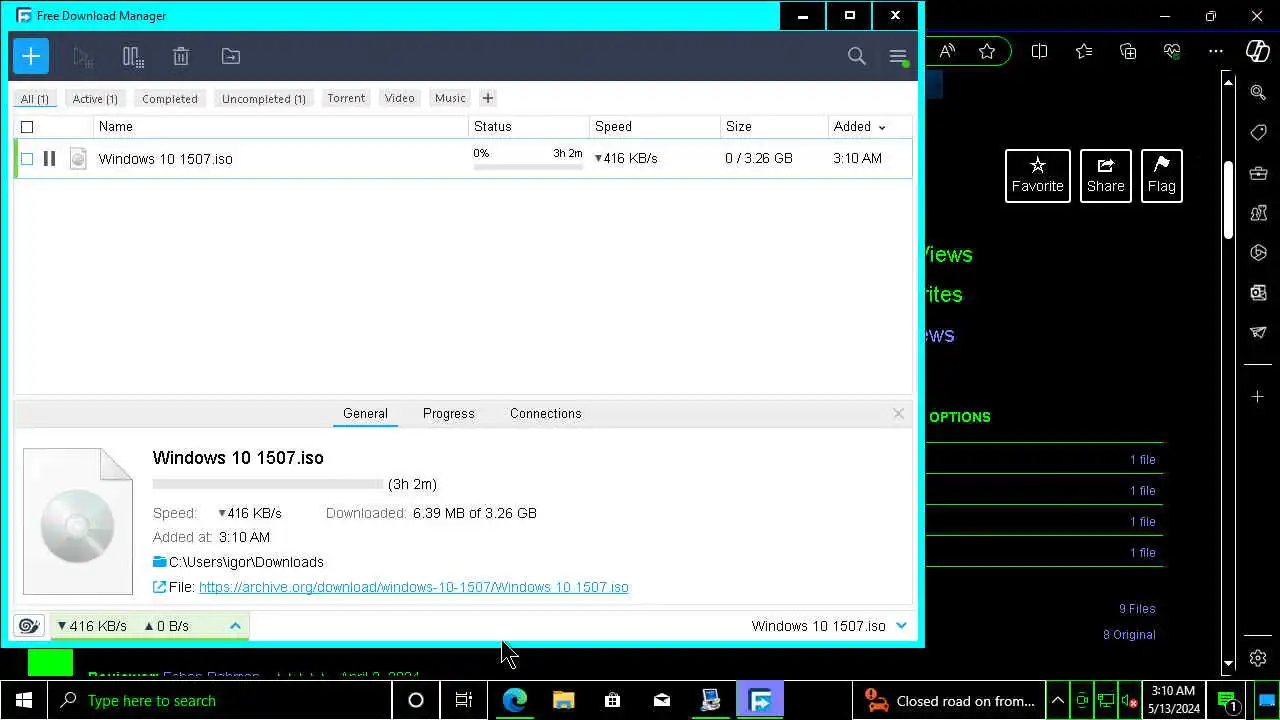Image resolution: width=1280 pixels, height=720 pixels.
Task: Click the Favorite star button in Edge
Action: (x=1038, y=176)
